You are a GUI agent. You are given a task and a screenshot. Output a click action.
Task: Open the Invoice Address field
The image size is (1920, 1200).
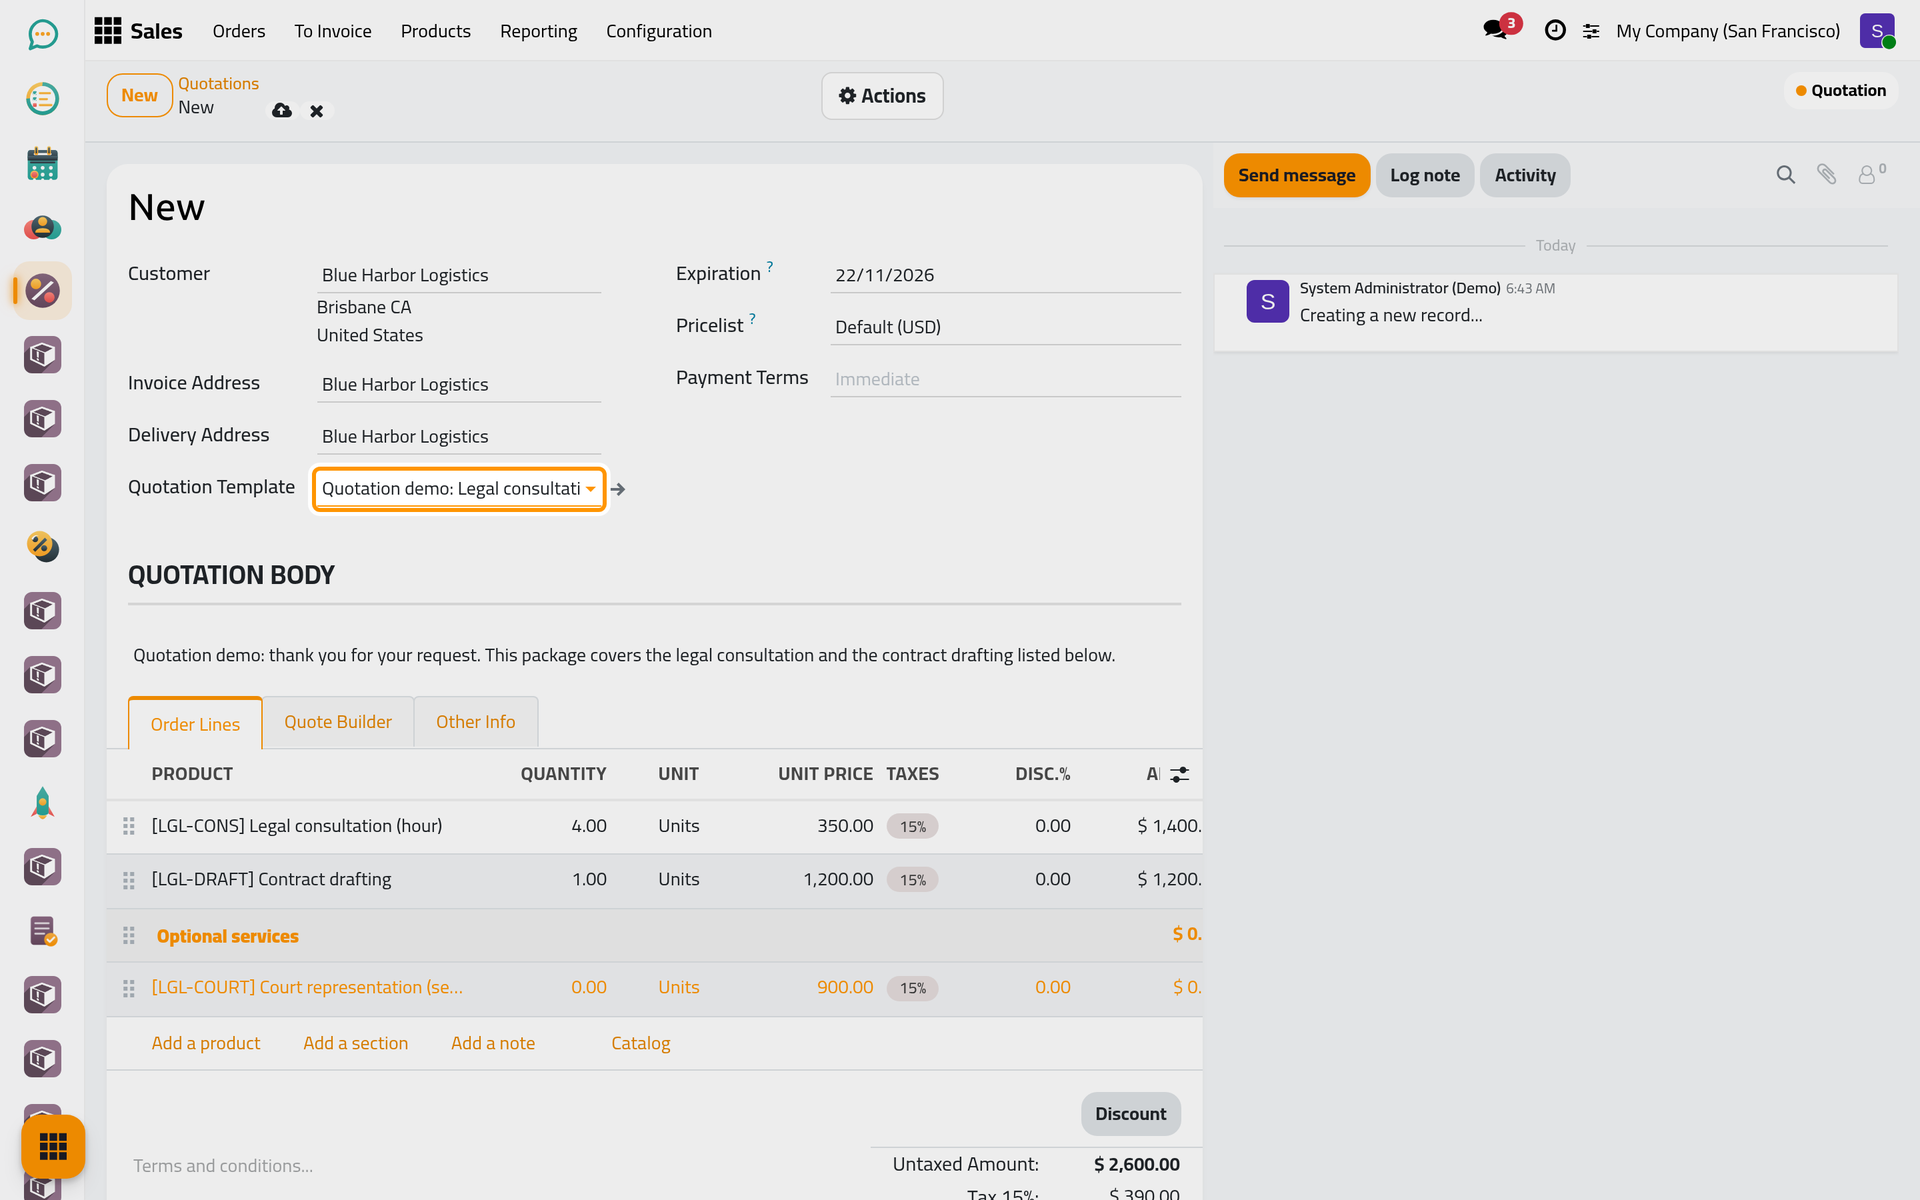[459, 384]
